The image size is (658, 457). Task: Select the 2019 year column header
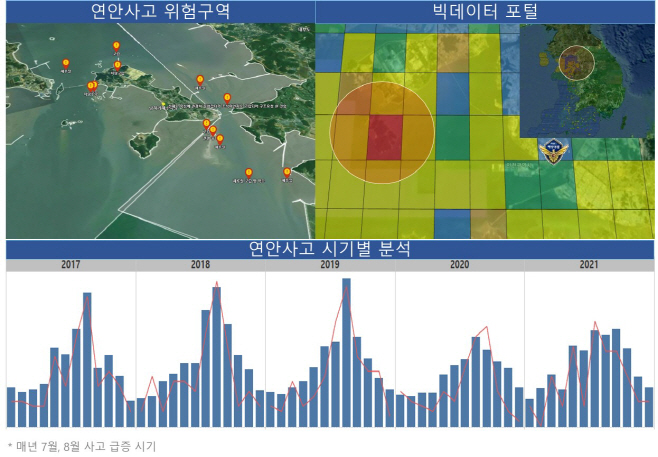[330, 266]
